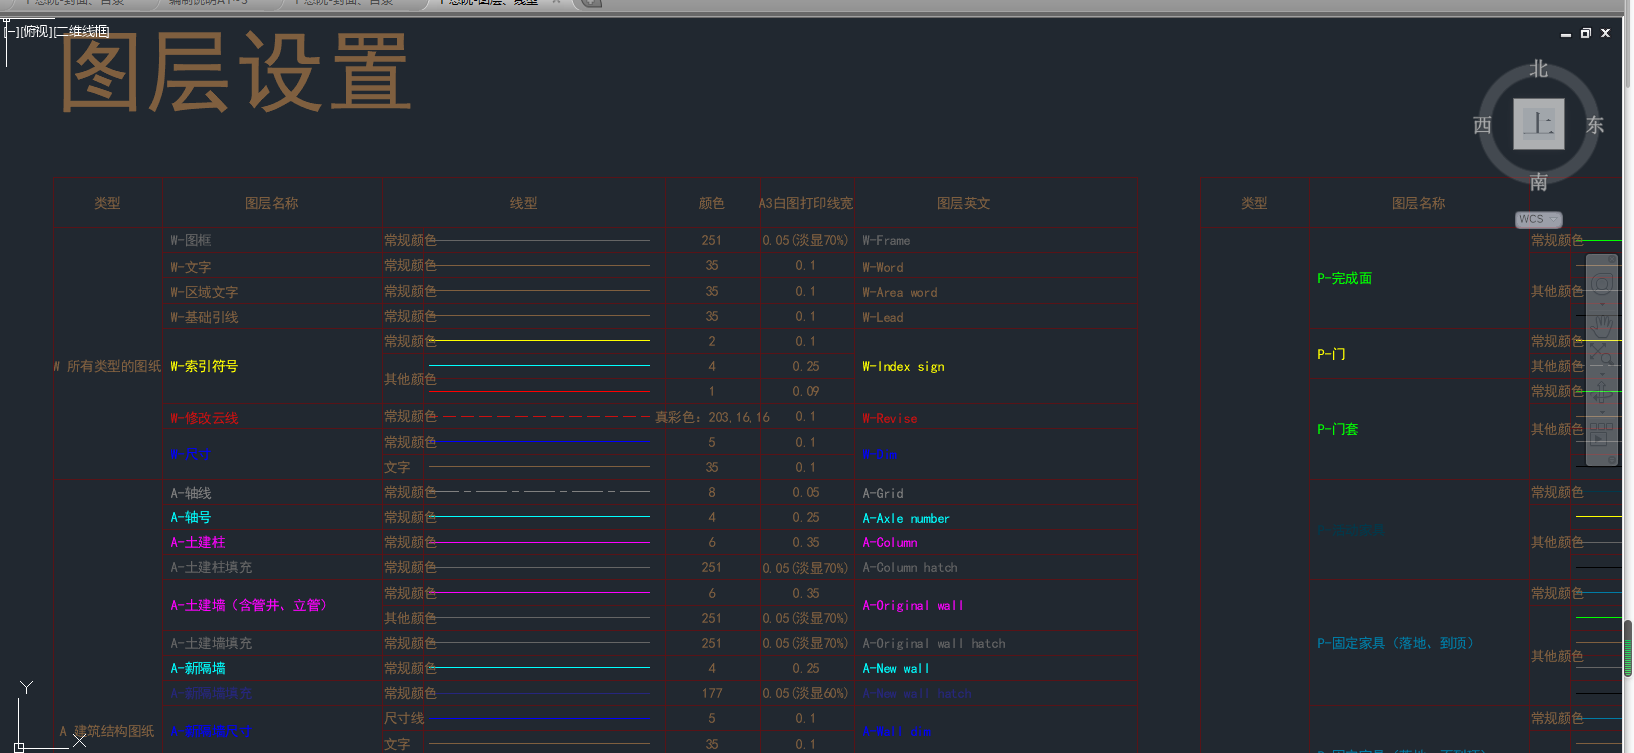1634x753 pixels.
Task: Rotate view to east via ViewCube 东
Action: 1595,125
